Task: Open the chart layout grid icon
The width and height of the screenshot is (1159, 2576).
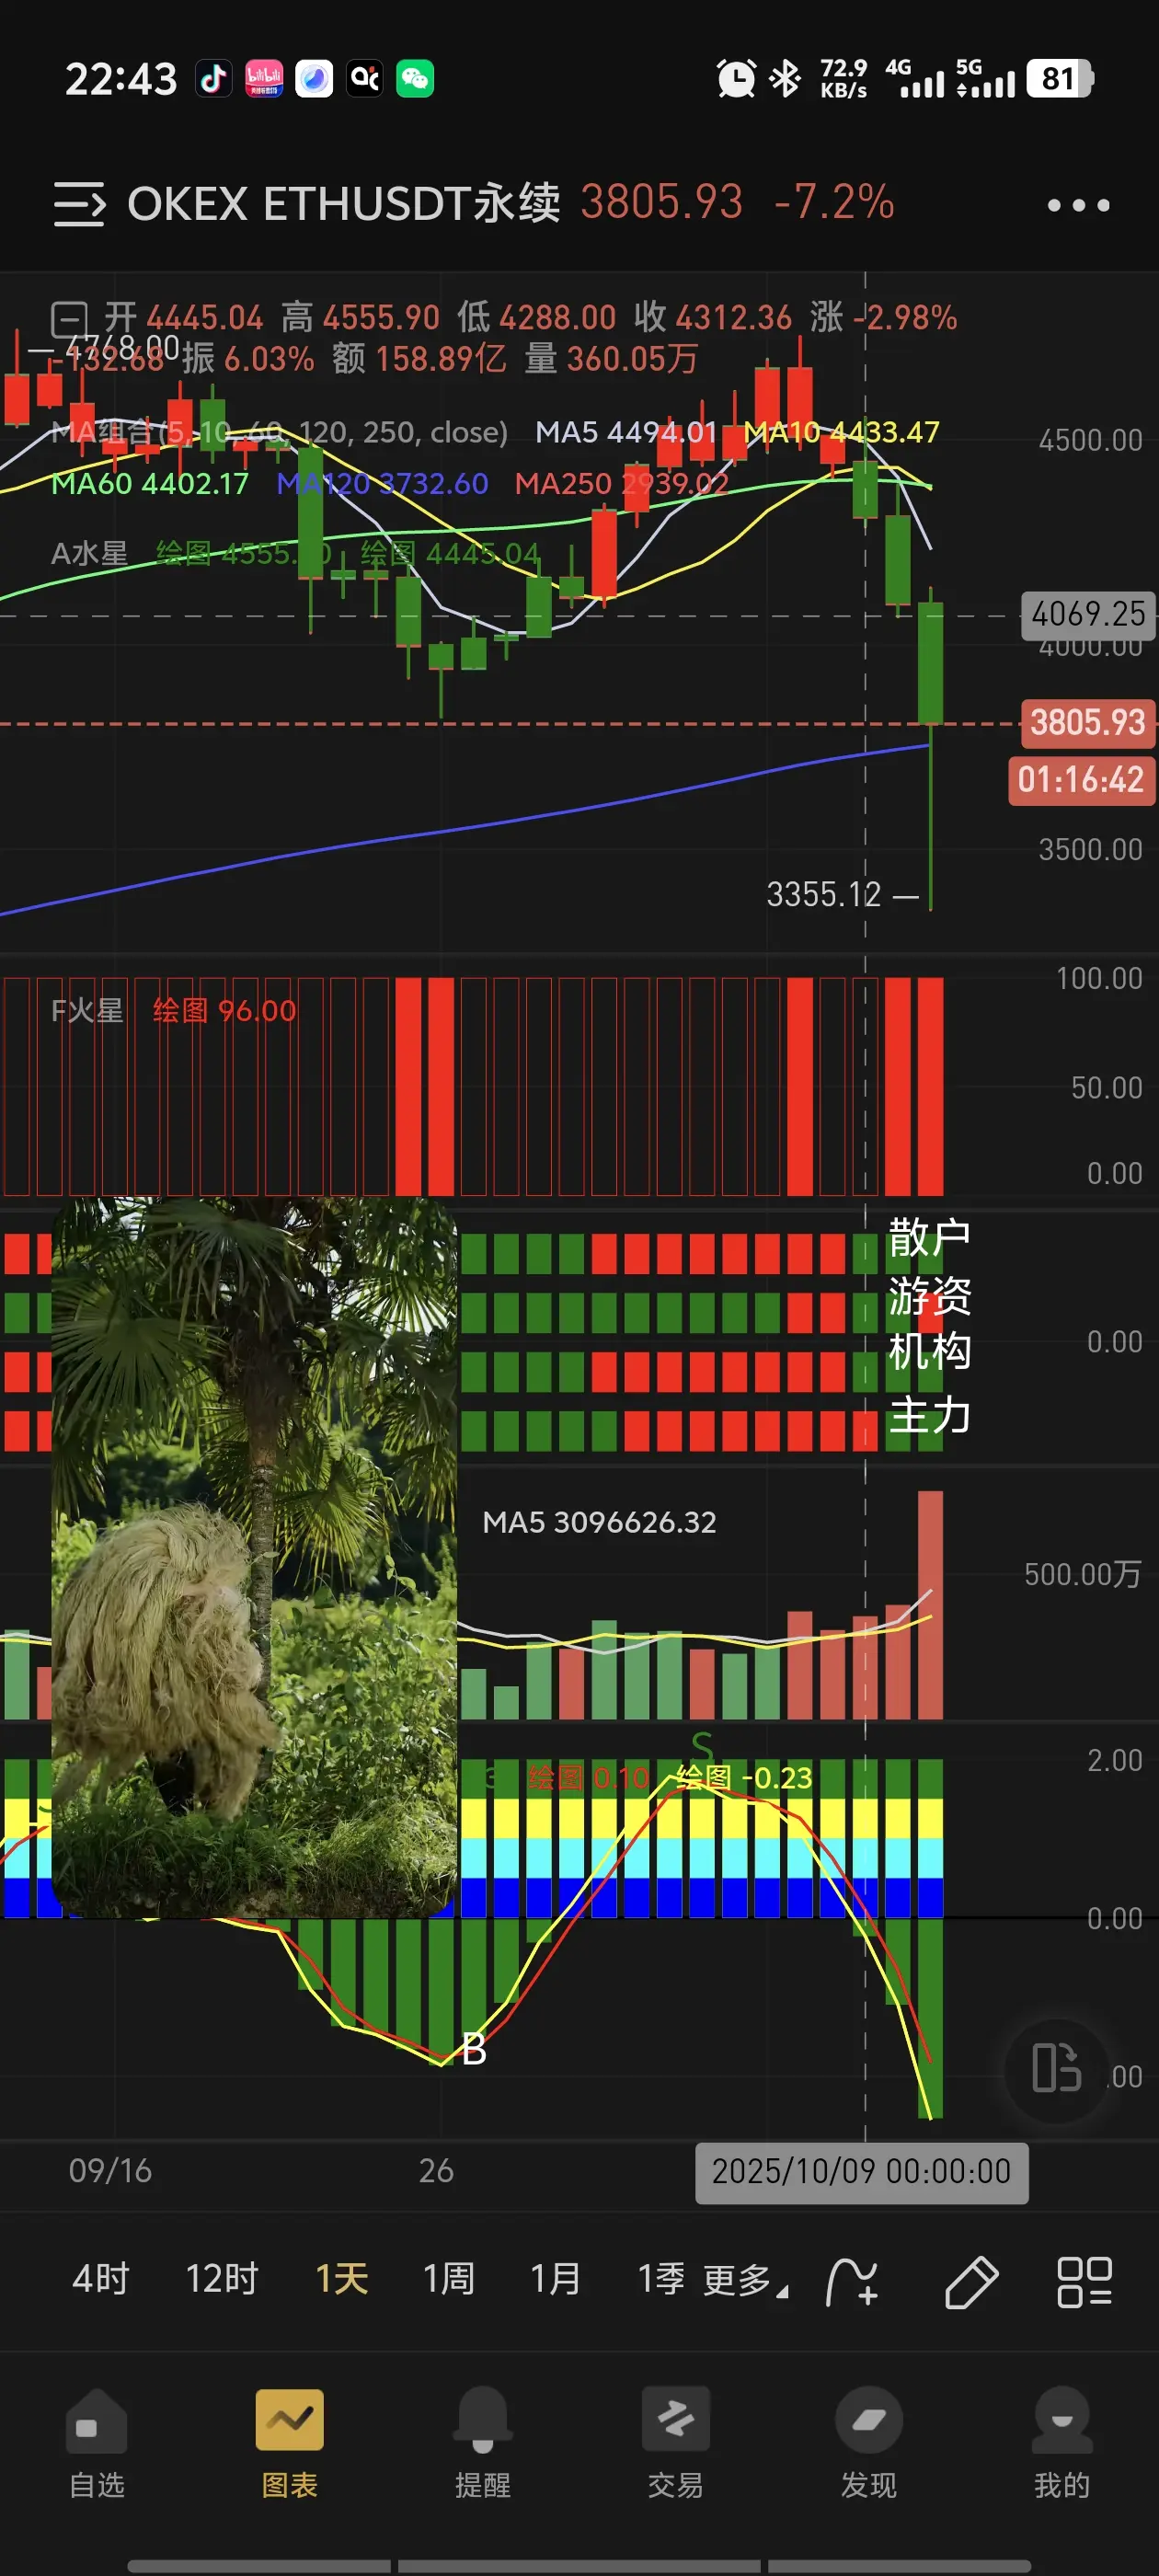Action: [1085, 2282]
